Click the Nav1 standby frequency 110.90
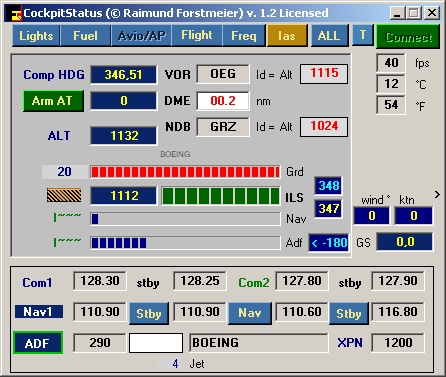446x377 pixels. pyautogui.click(x=200, y=312)
